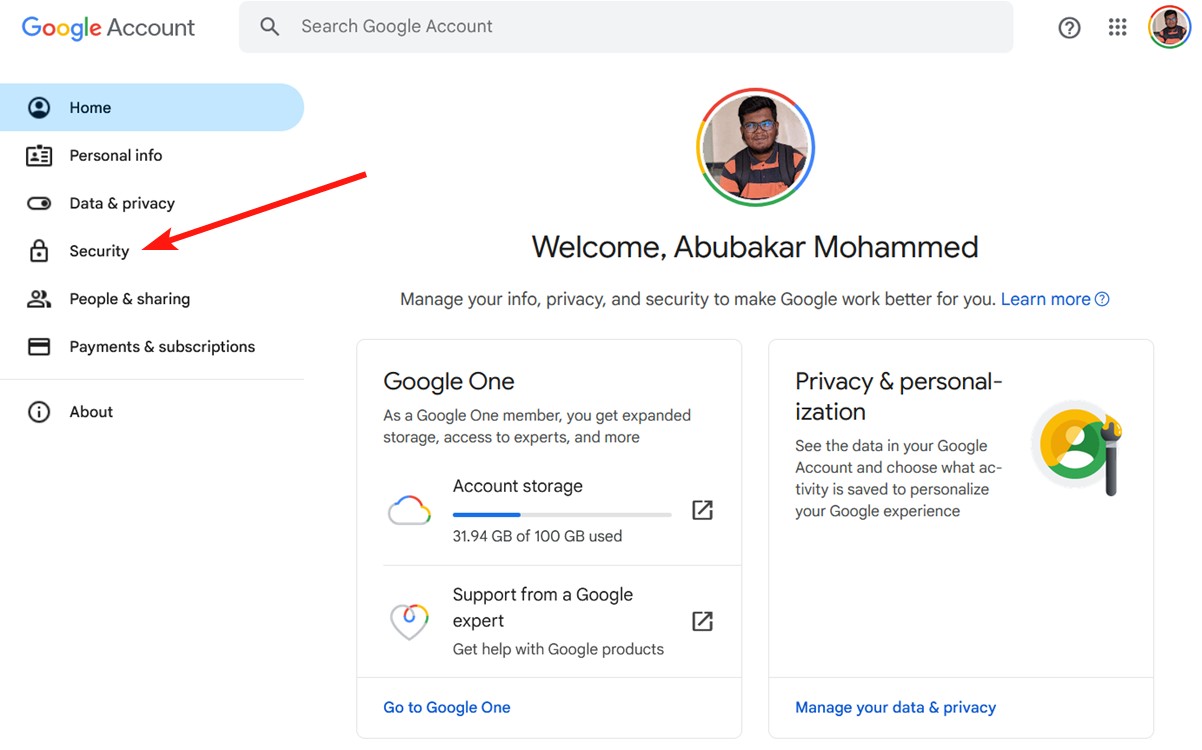Screen dimensions: 1202x750
Task: Click the Search Google Account field
Action: click(397, 26)
